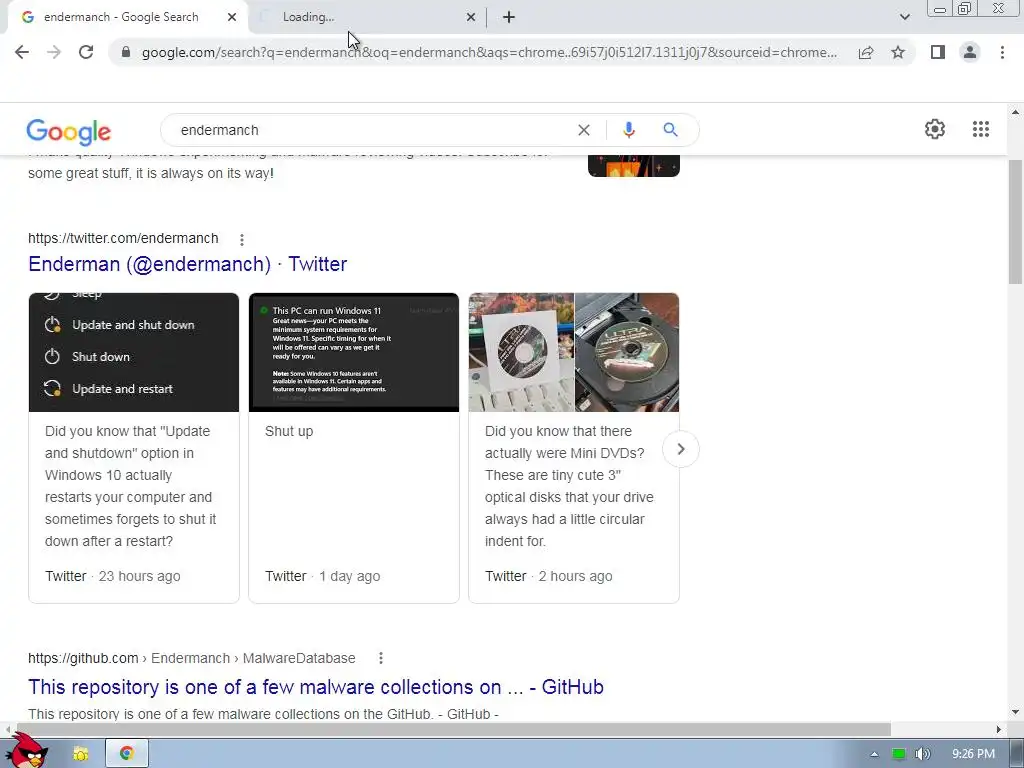1024x768 pixels.
Task: Click the scroll down arrow
Action: click(1016, 712)
